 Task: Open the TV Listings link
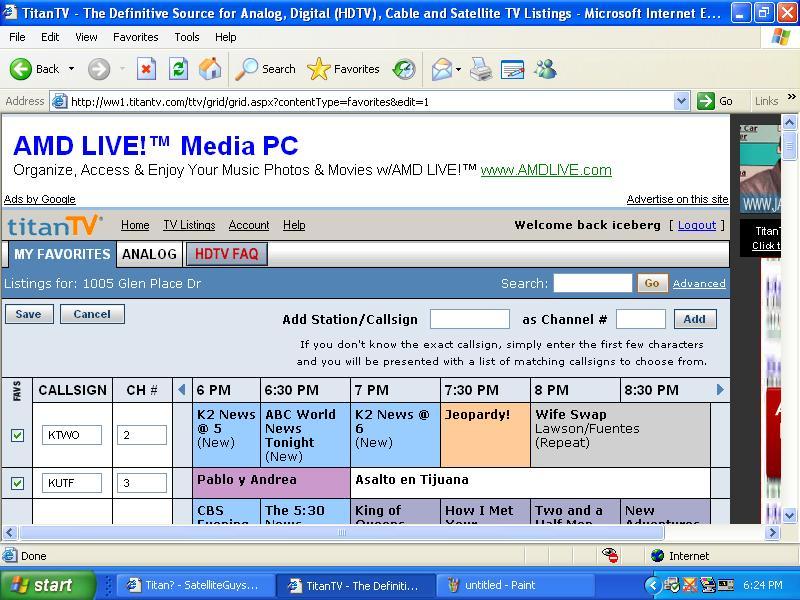pos(189,225)
